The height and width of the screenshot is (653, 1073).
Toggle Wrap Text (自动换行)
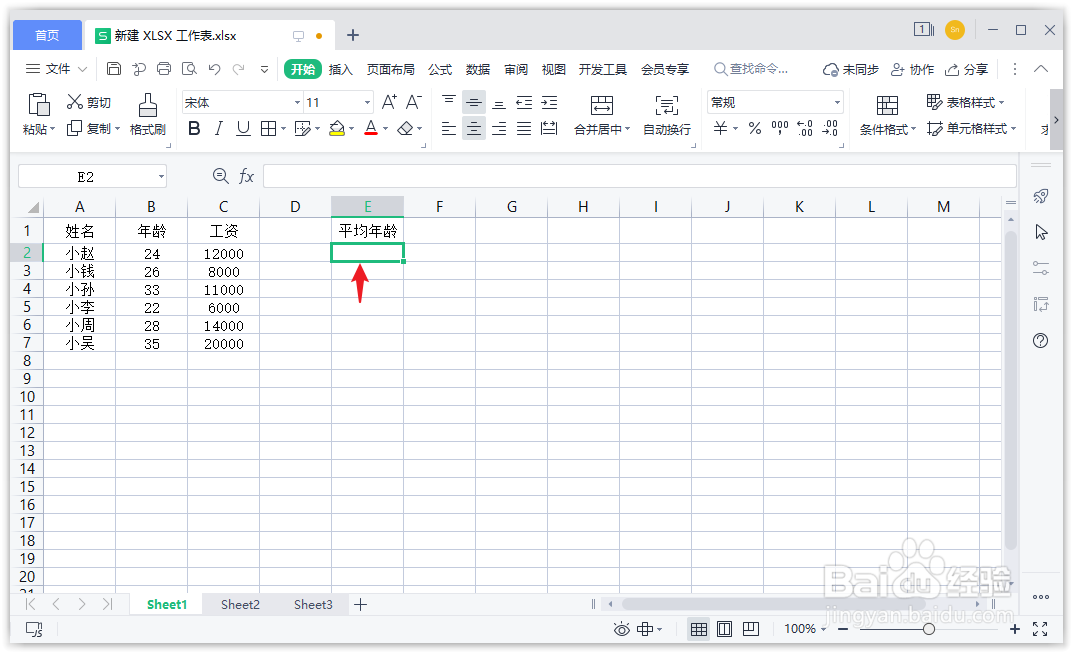click(667, 114)
